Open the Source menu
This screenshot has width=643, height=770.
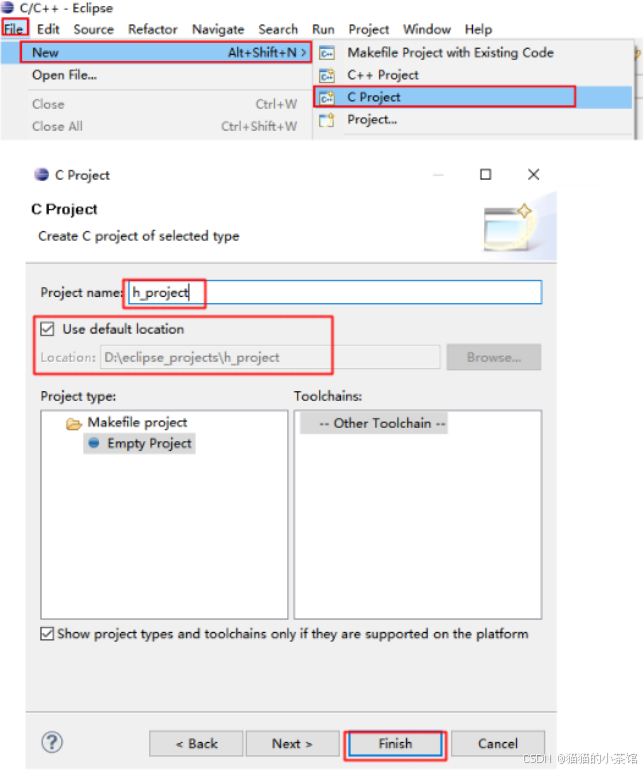click(93, 29)
